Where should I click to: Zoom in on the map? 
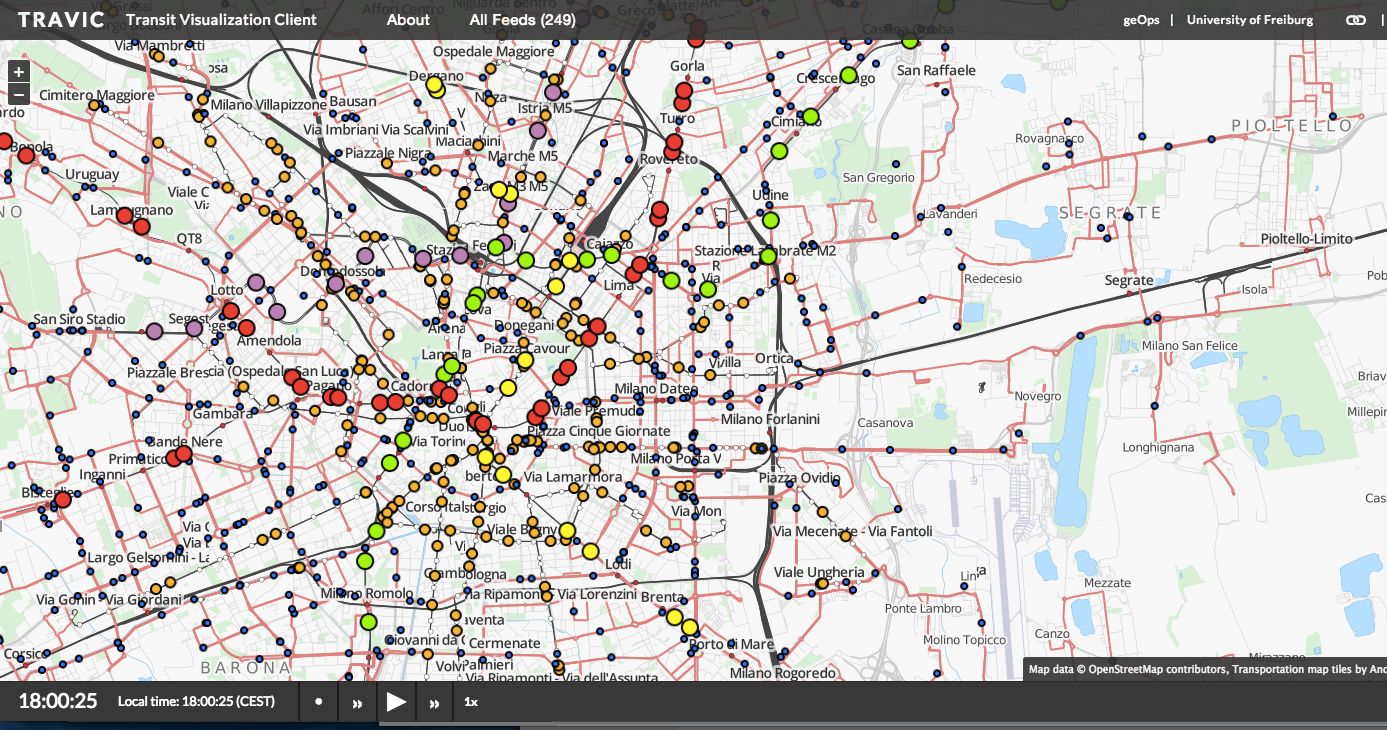click(x=18, y=72)
